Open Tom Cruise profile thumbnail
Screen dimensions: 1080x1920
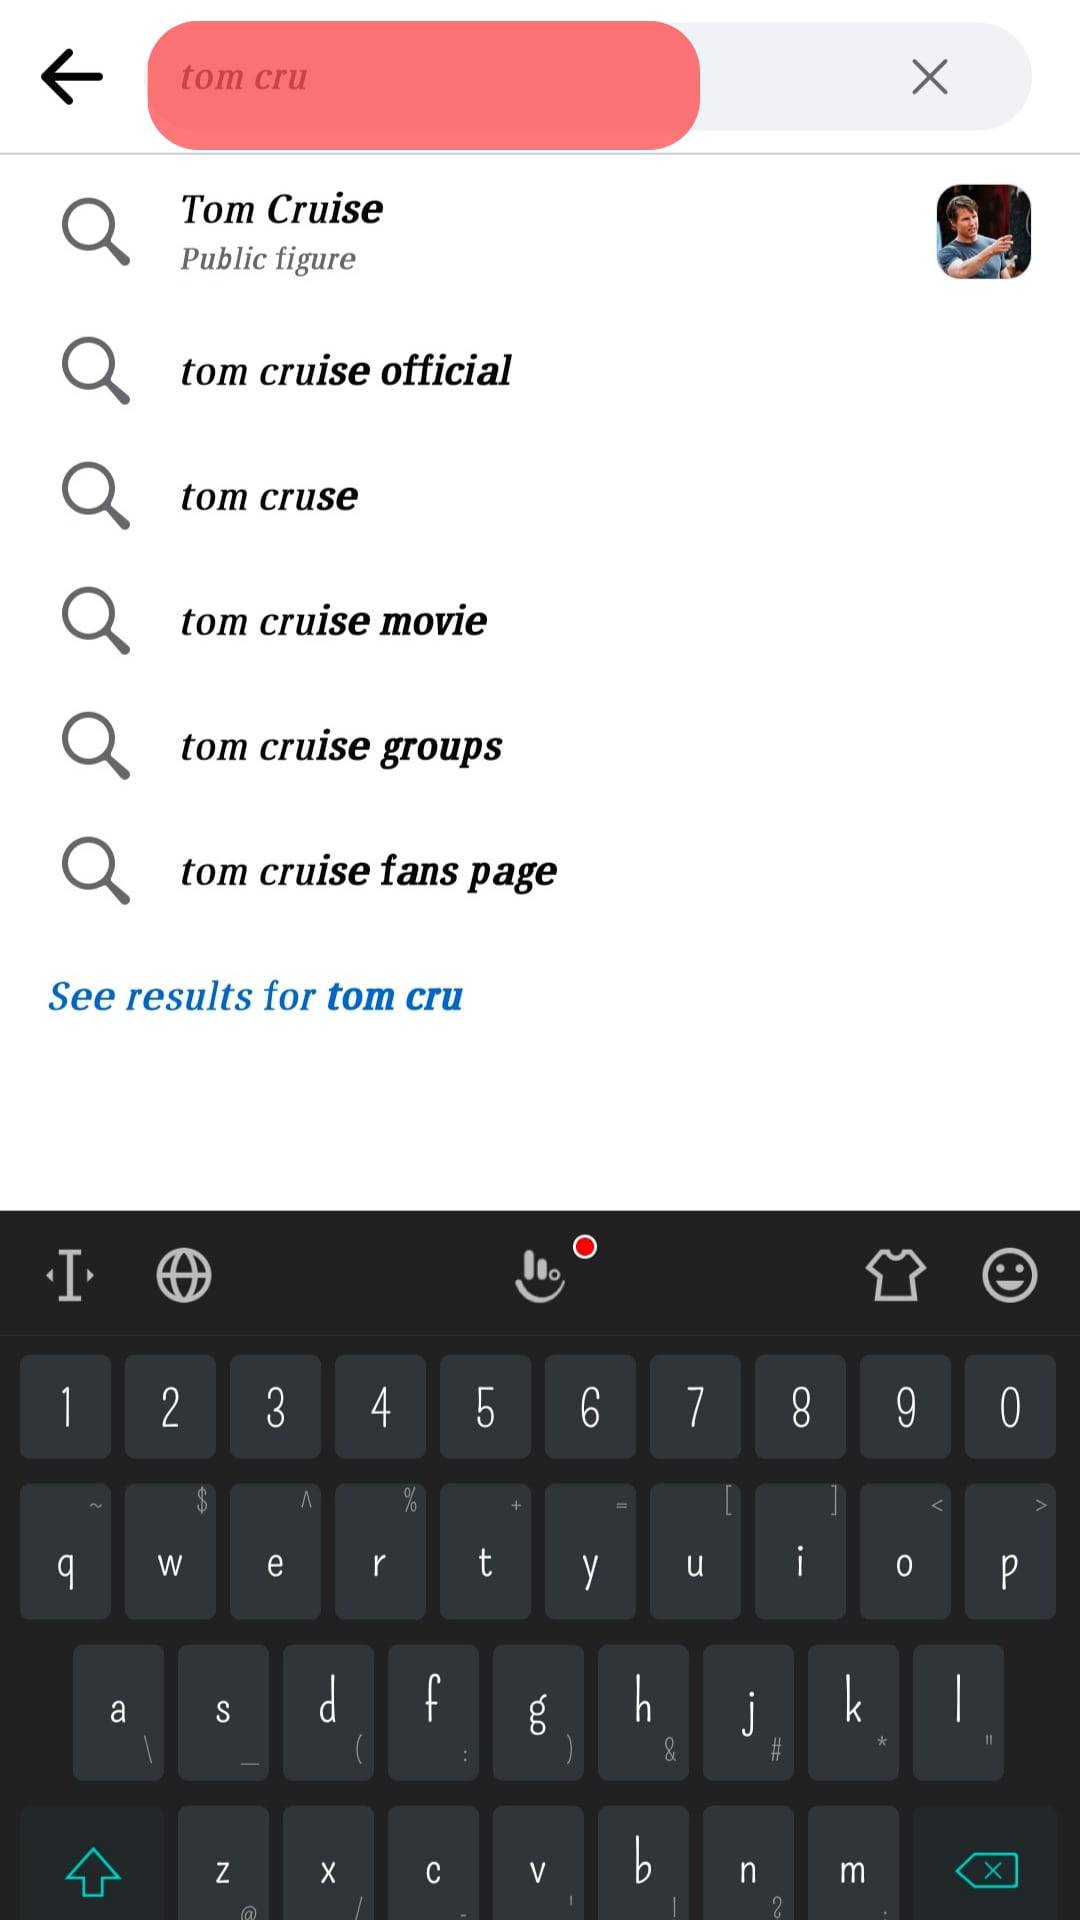point(983,232)
